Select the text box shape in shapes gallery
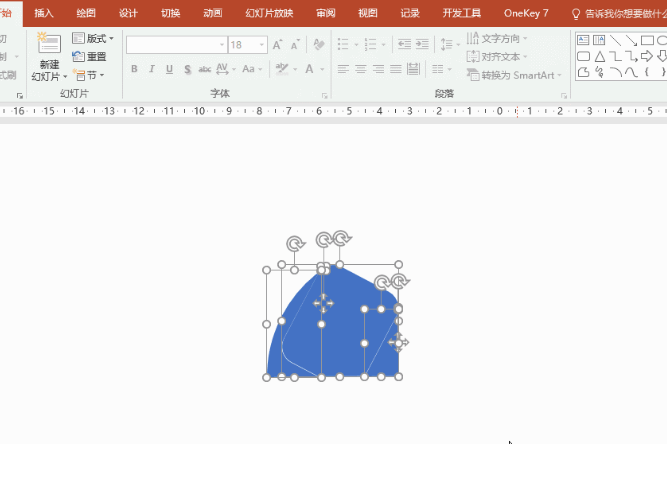 [x=583, y=40]
